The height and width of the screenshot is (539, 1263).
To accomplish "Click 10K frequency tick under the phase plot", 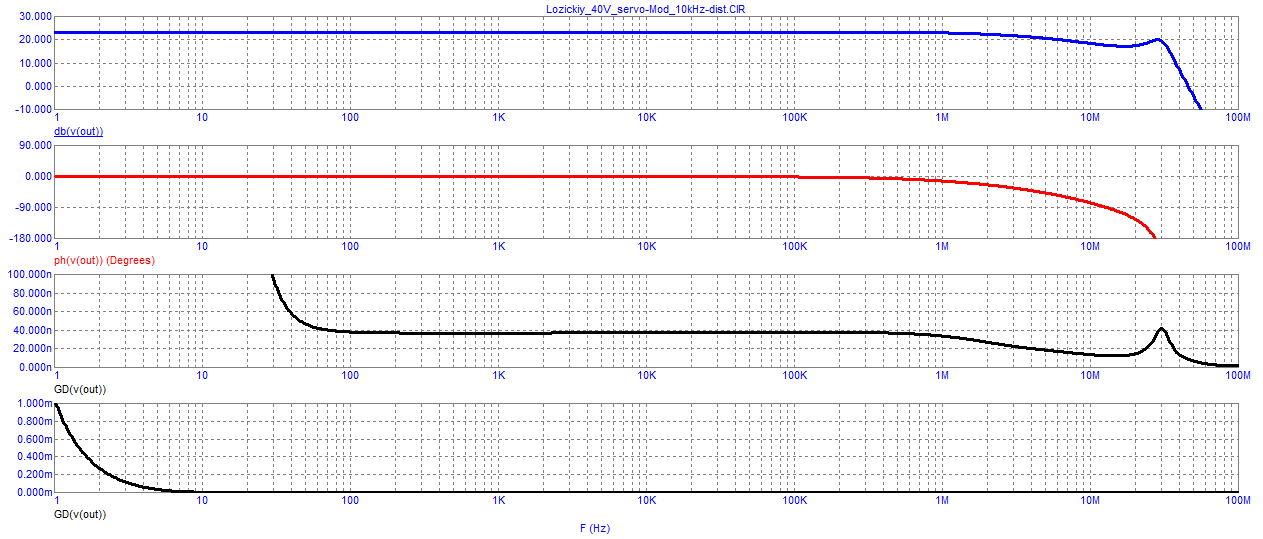I will [x=646, y=246].
